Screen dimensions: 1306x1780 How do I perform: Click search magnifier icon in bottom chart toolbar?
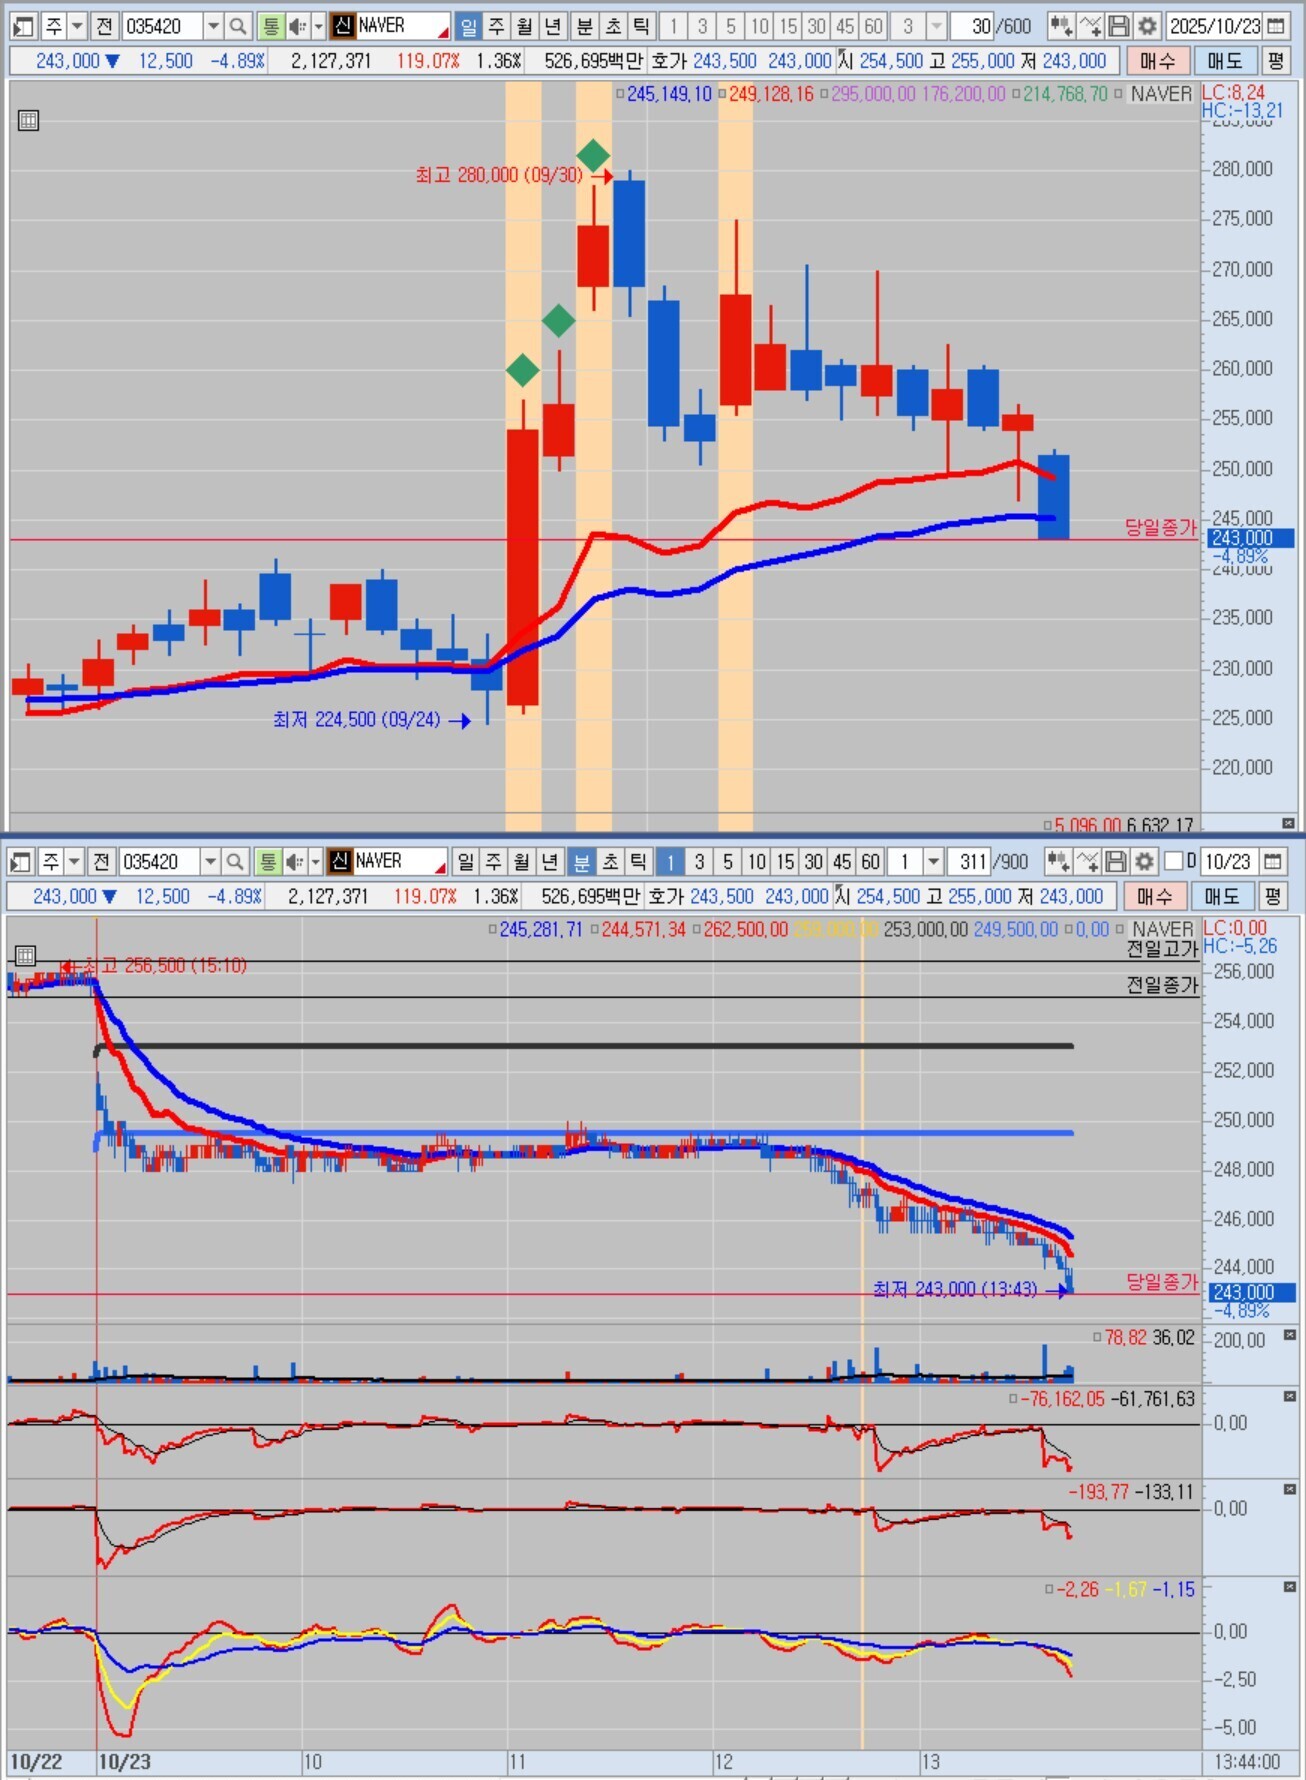(x=235, y=861)
